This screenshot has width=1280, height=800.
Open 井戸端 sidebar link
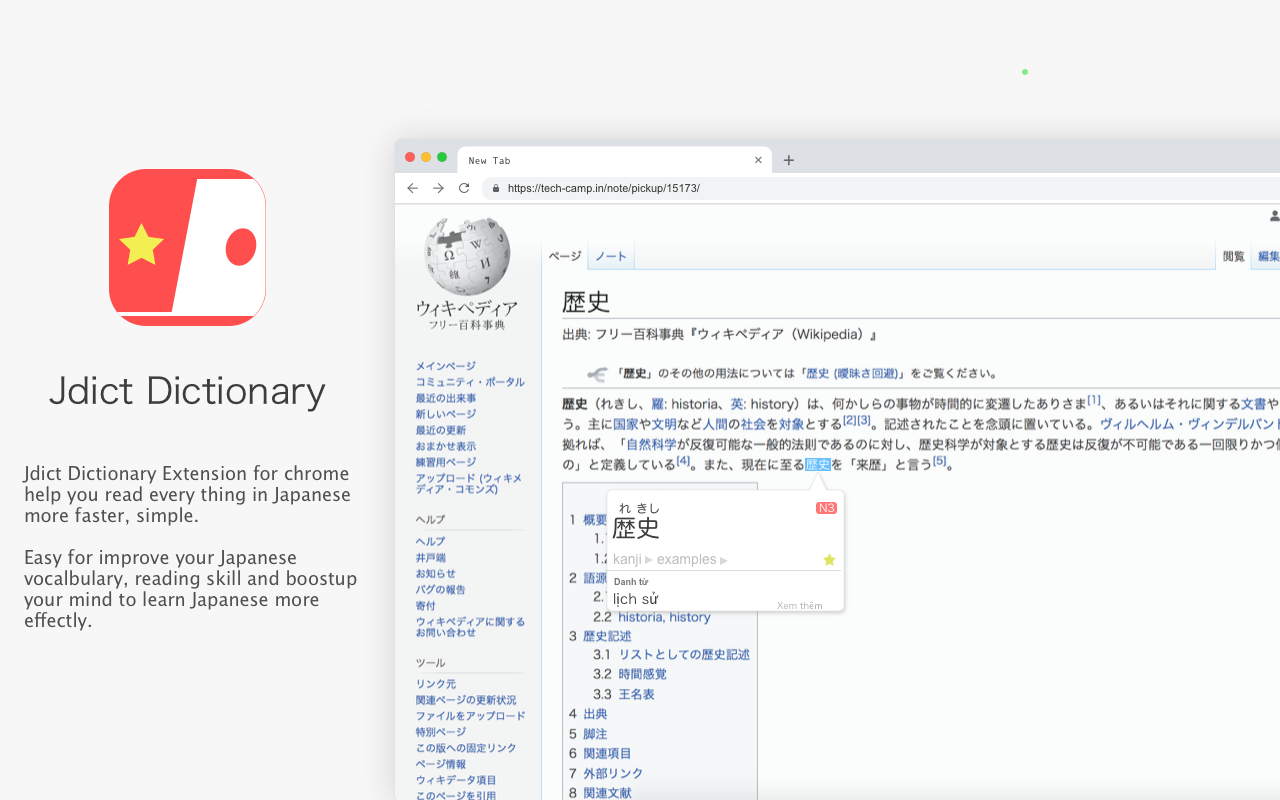(x=431, y=557)
